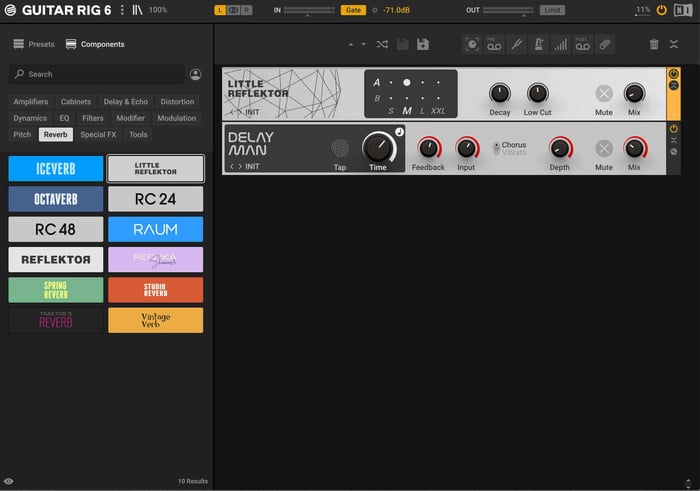This screenshot has height=491, width=700.
Task: Toggle the eye visibility icon bottom-left
Action: point(8,481)
